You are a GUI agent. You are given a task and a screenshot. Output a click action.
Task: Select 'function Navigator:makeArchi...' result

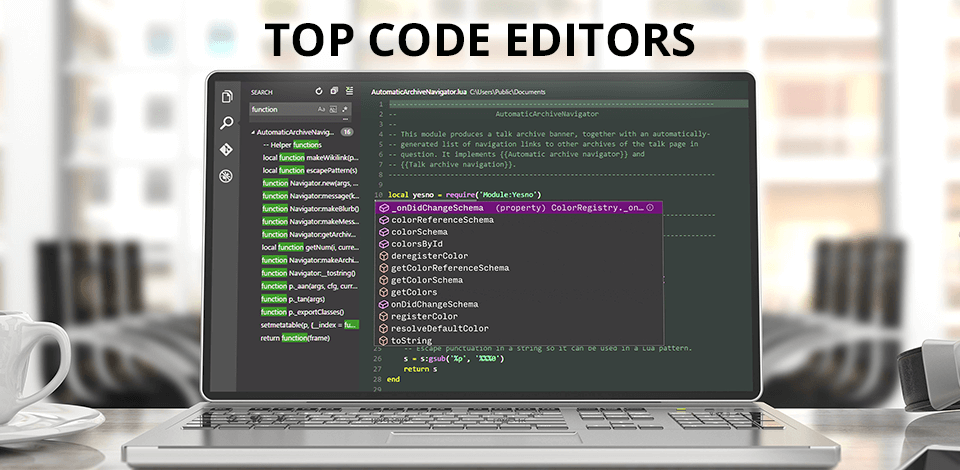[x=310, y=260]
